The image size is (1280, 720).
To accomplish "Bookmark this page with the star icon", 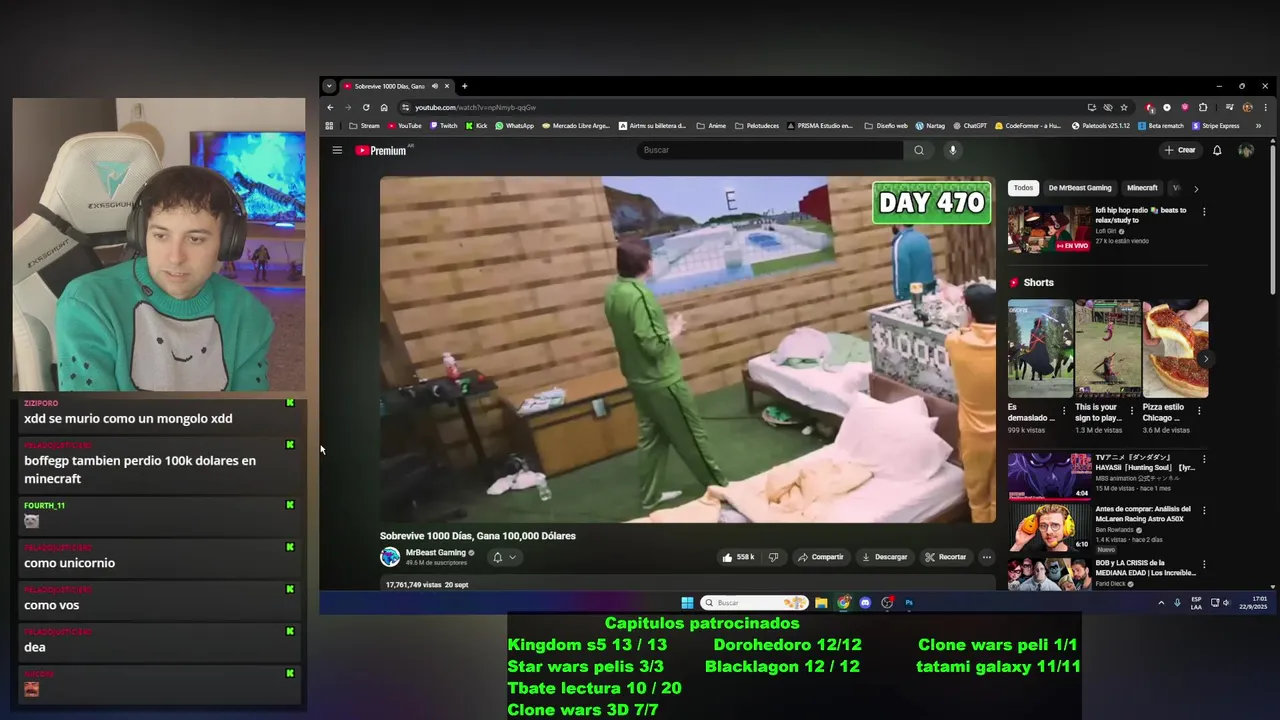I will point(1124,107).
